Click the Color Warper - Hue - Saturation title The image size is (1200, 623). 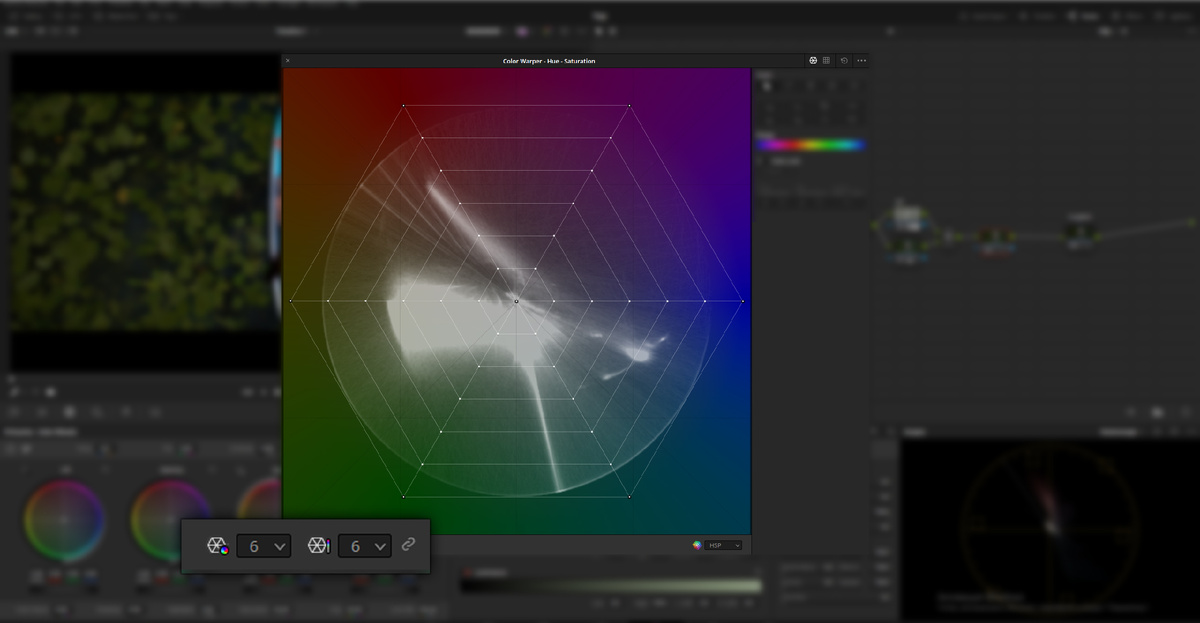tap(549, 61)
